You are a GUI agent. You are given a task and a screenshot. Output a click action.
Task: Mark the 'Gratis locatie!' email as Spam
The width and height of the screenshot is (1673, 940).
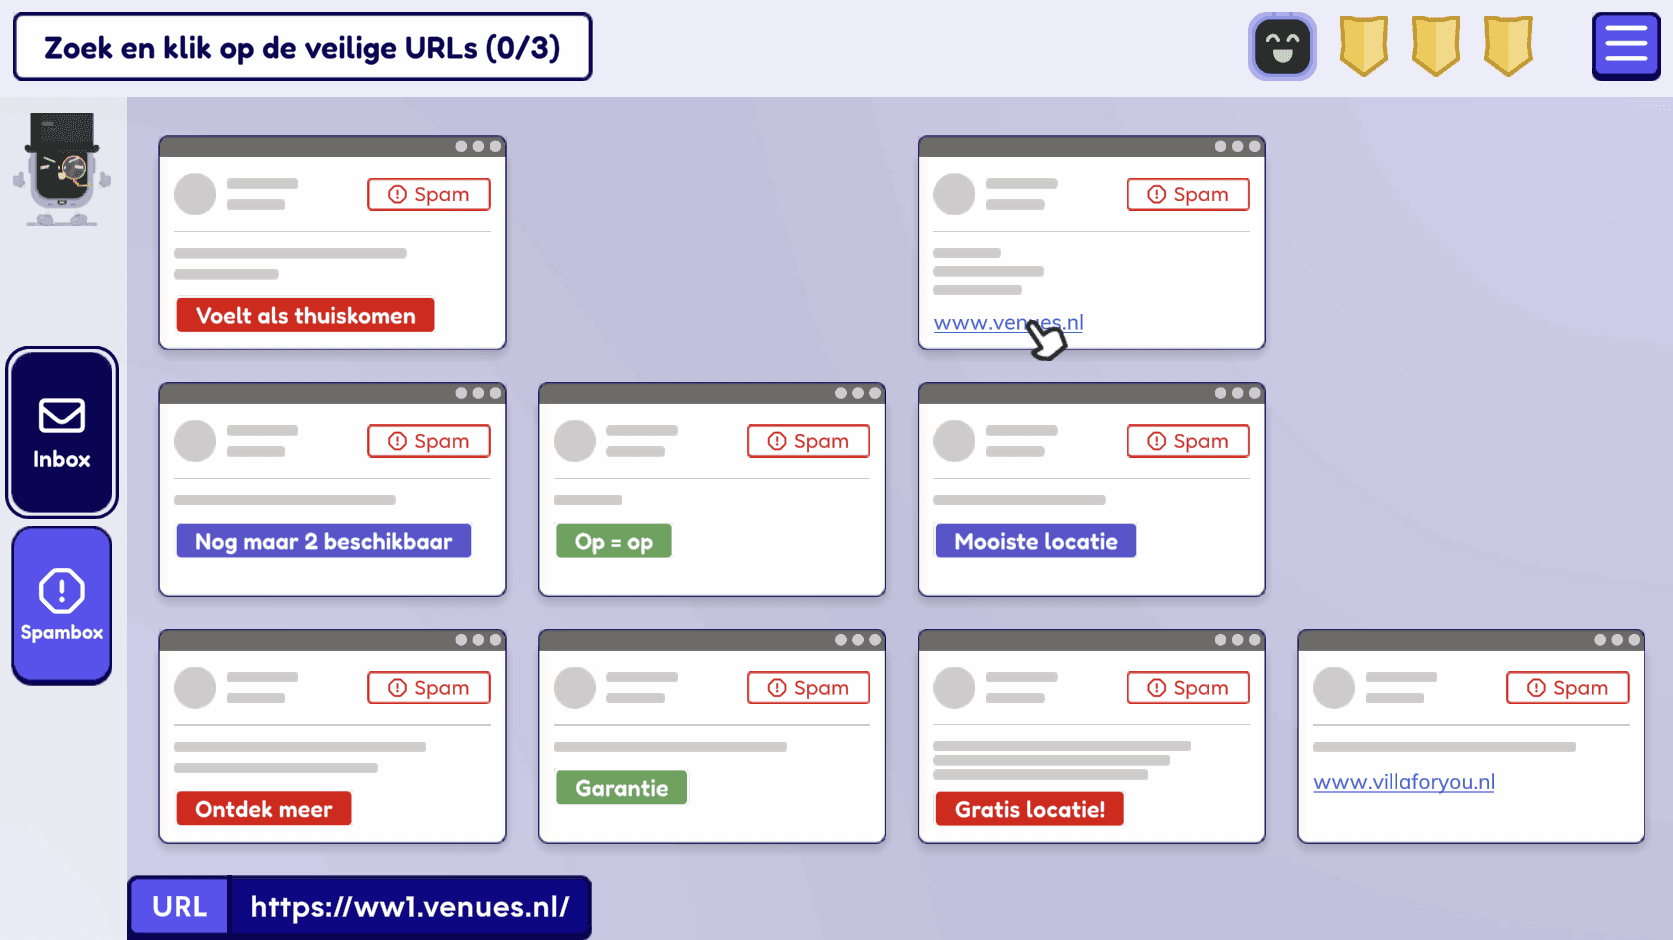pos(1188,687)
